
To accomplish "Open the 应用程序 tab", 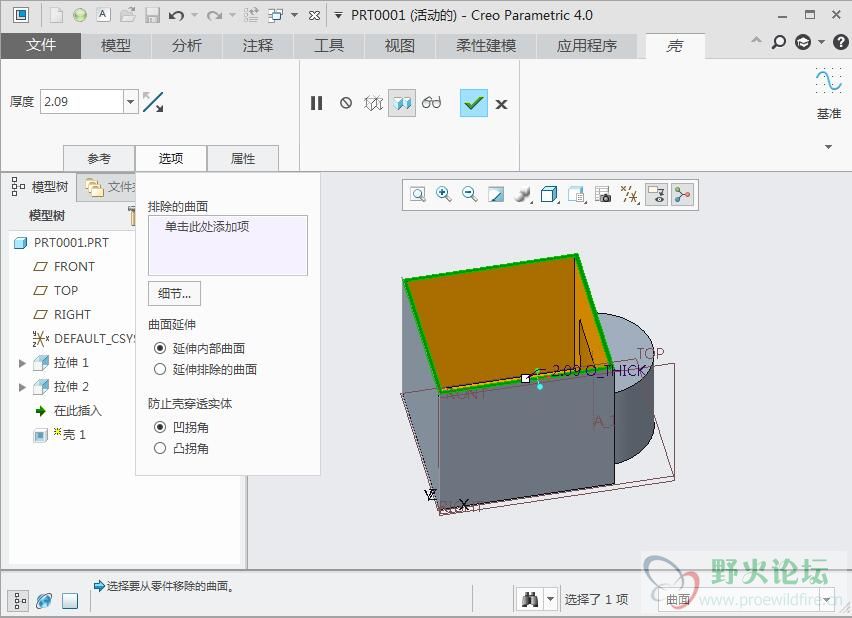I will (587, 46).
